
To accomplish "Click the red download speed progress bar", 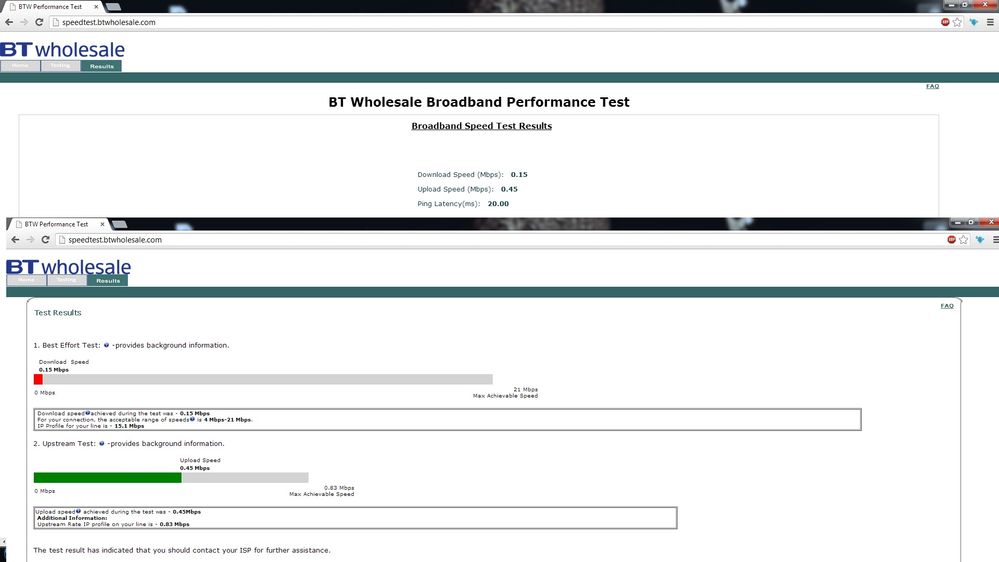I will click(38, 379).
